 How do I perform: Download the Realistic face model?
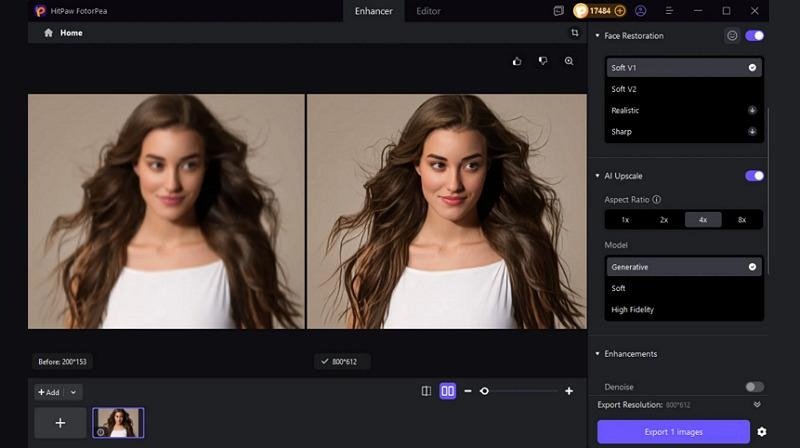pos(752,110)
